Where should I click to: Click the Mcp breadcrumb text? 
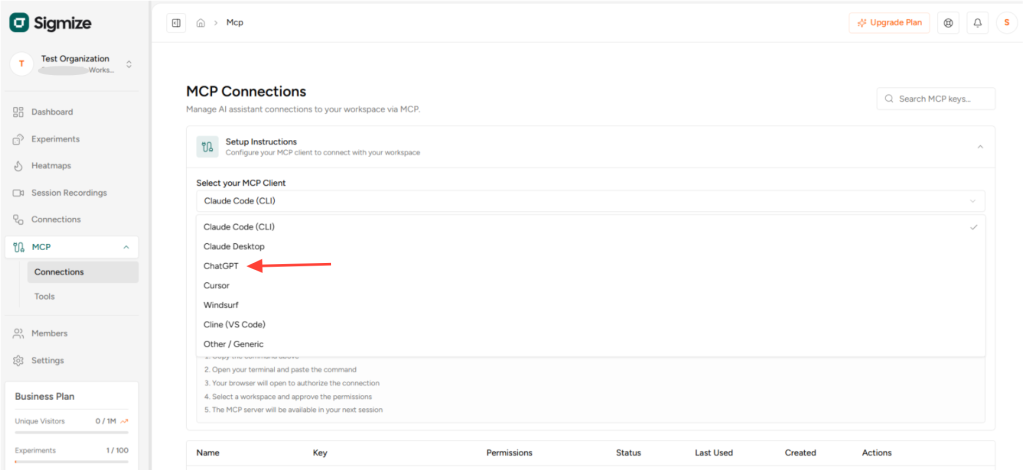tap(234, 23)
